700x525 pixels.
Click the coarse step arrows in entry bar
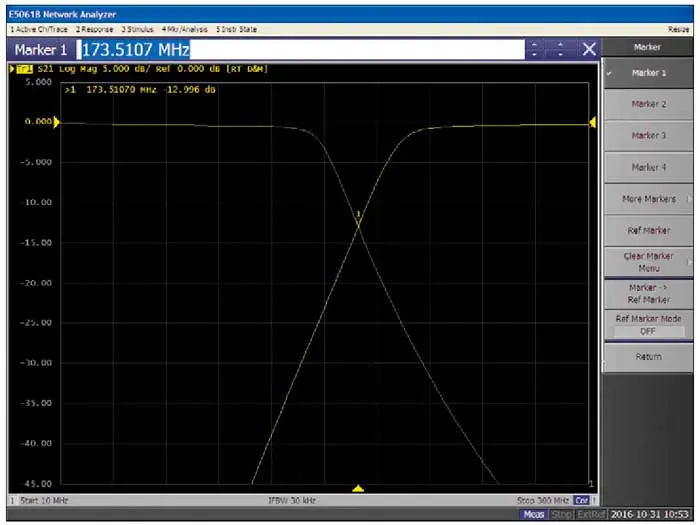click(x=534, y=49)
